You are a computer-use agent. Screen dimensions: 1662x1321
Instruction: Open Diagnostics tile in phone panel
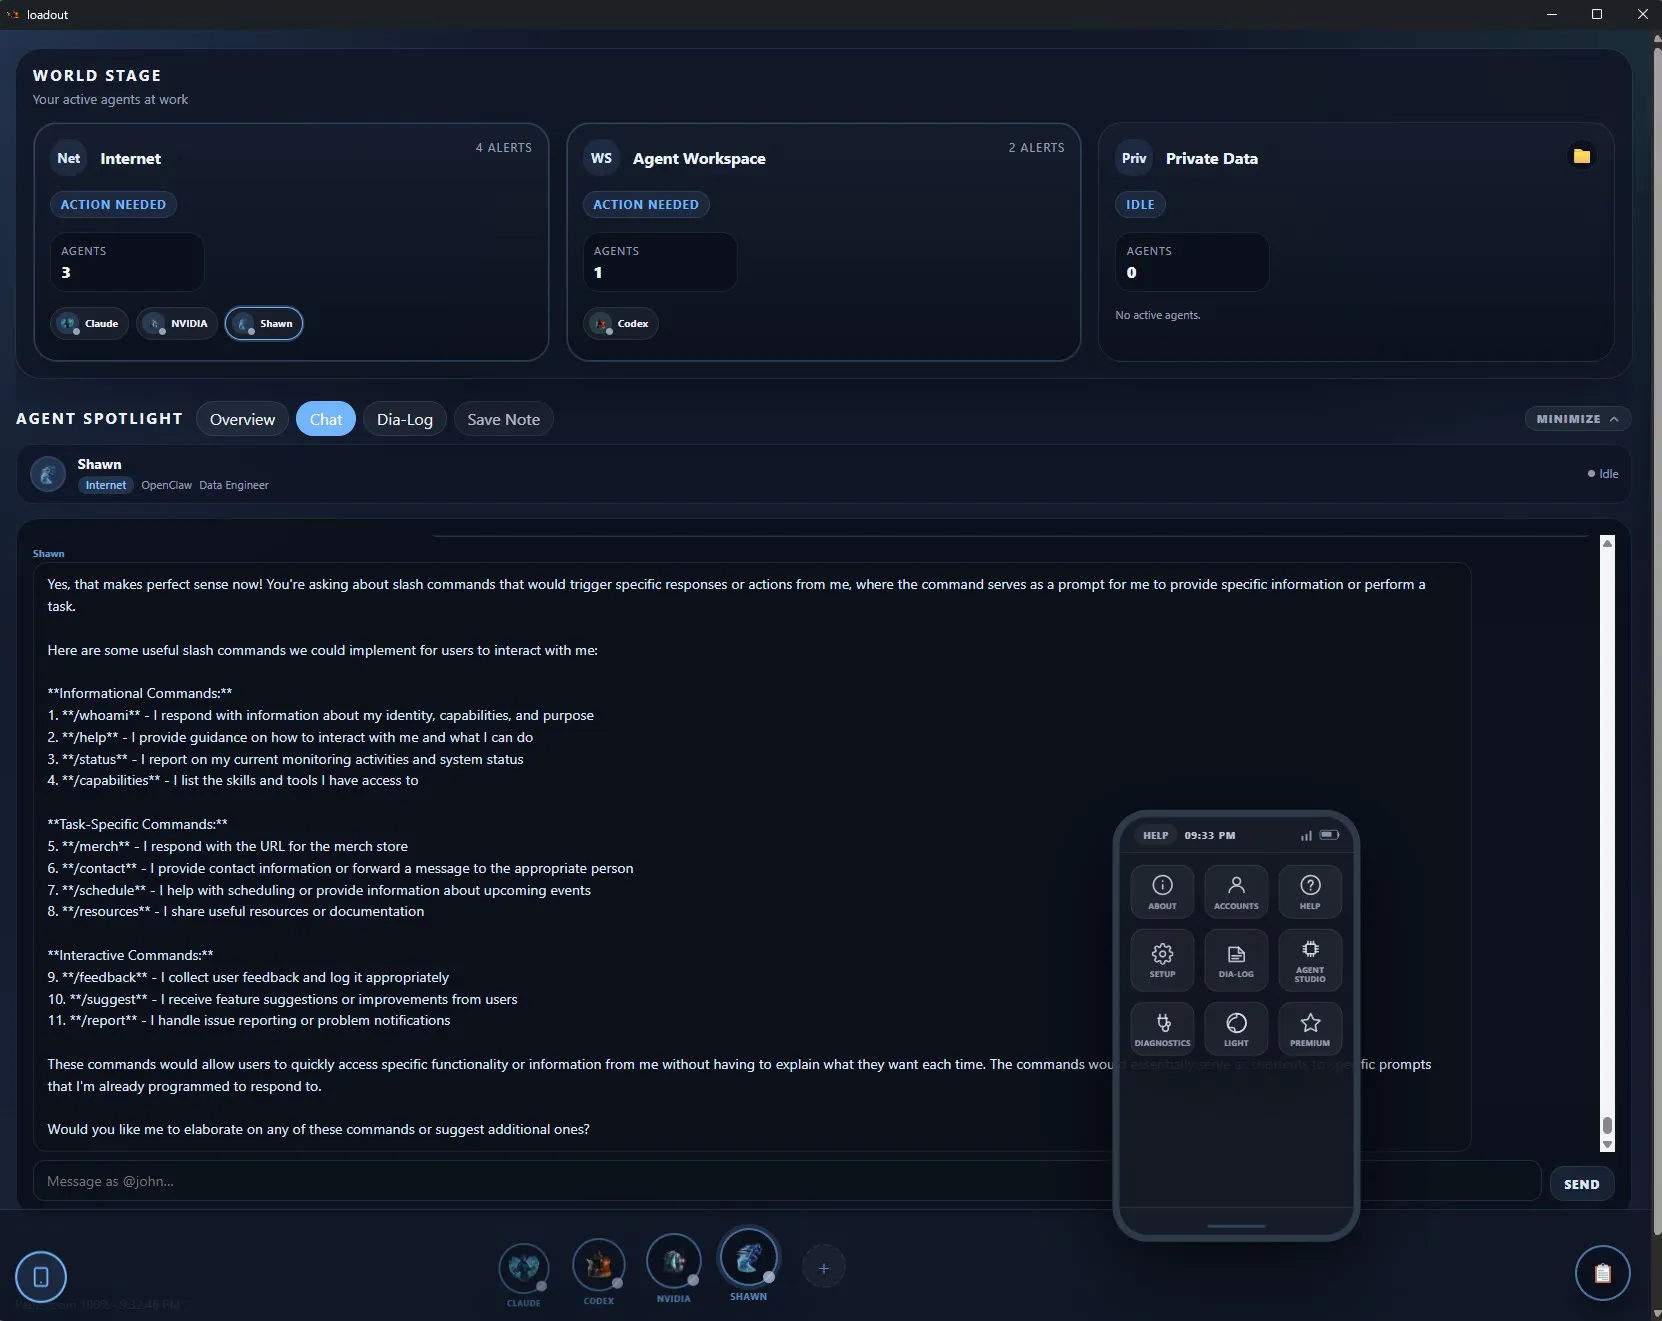[1162, 1028]
